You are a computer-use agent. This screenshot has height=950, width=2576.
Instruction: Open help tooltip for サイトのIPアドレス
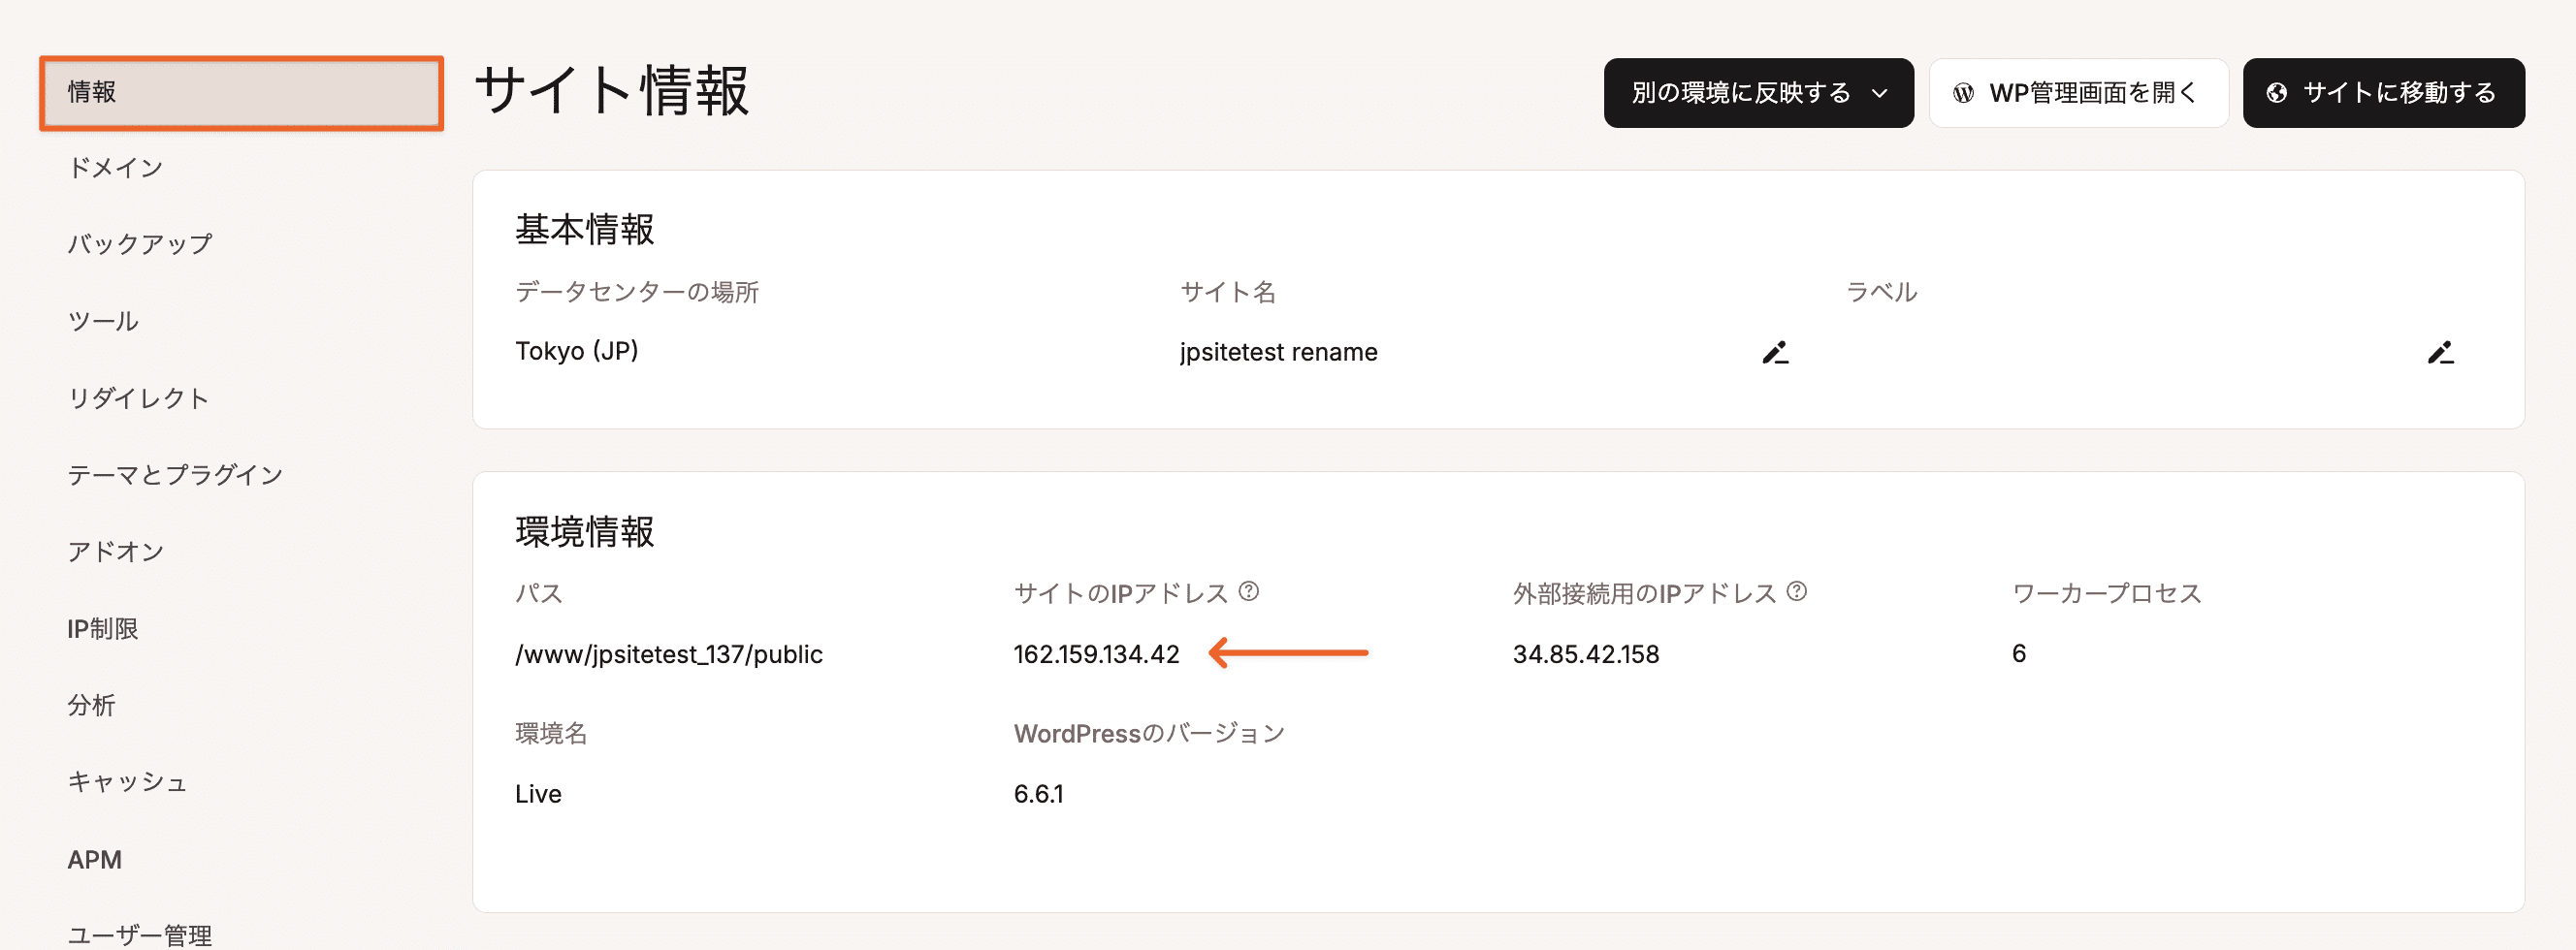click(x=1250, y=591)
